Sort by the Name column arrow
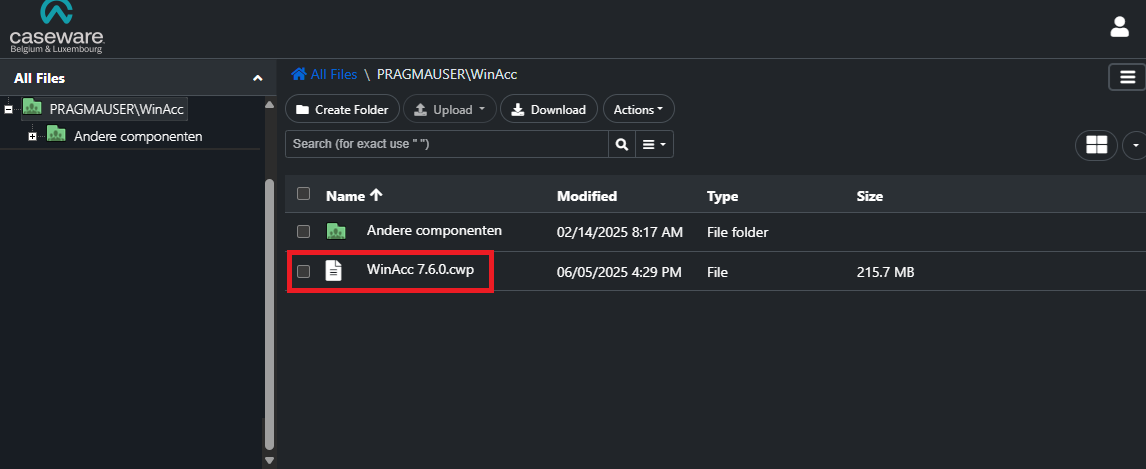1146x469 pixels. tap(376, 195)
